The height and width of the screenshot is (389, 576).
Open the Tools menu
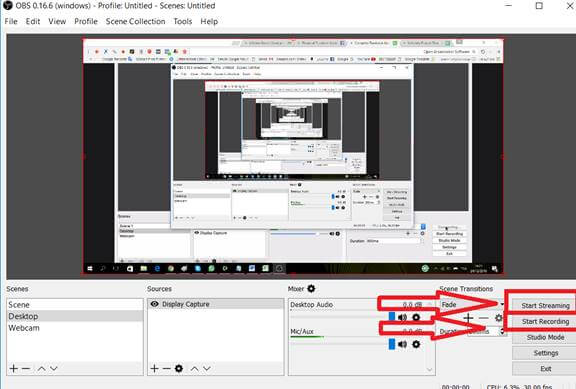183,21
